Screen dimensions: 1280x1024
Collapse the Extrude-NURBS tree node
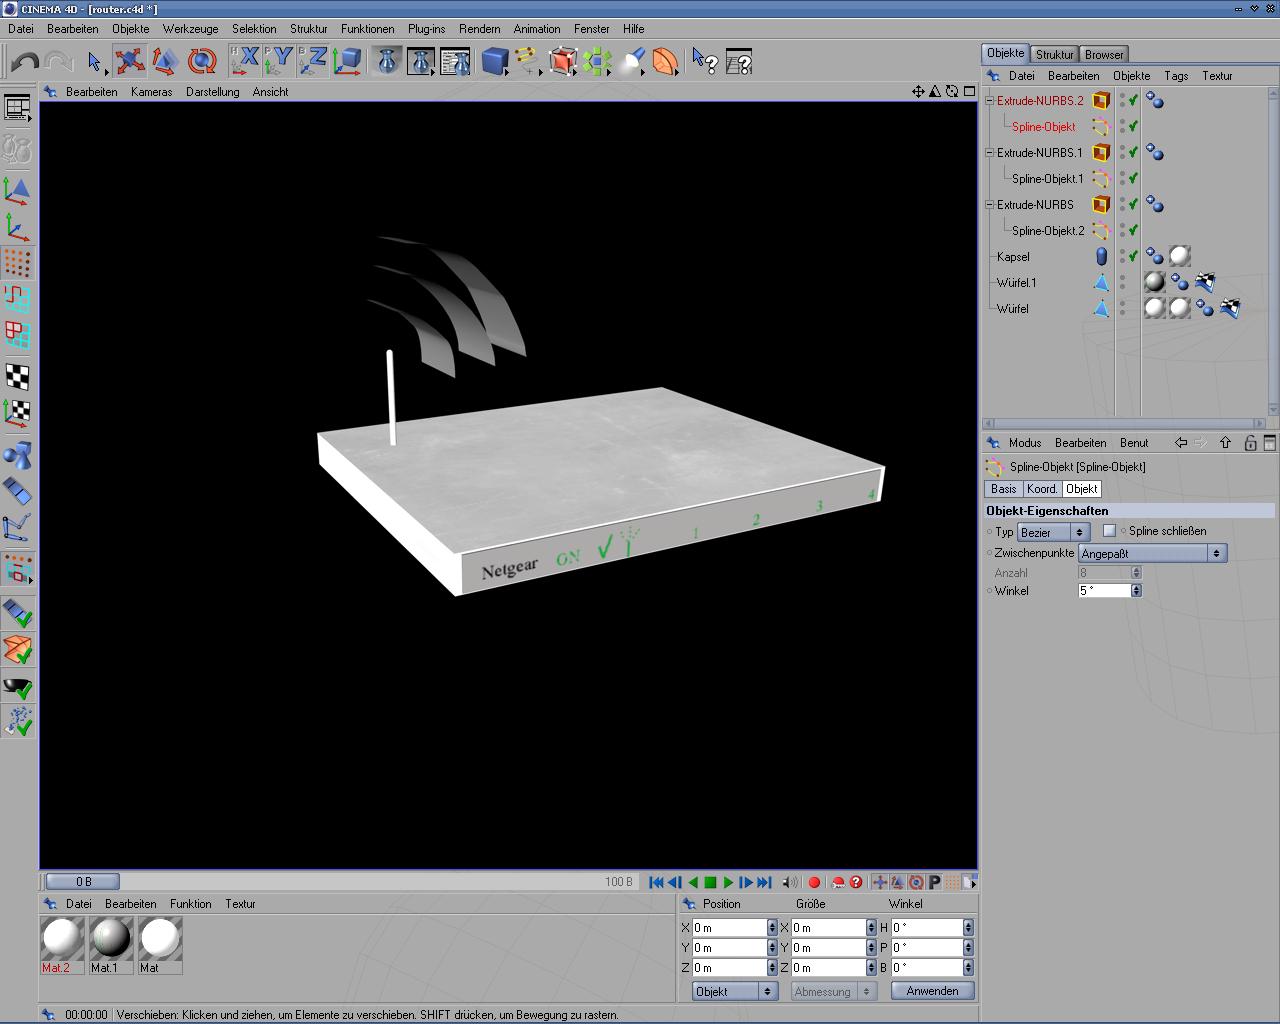tap(989, 204)
